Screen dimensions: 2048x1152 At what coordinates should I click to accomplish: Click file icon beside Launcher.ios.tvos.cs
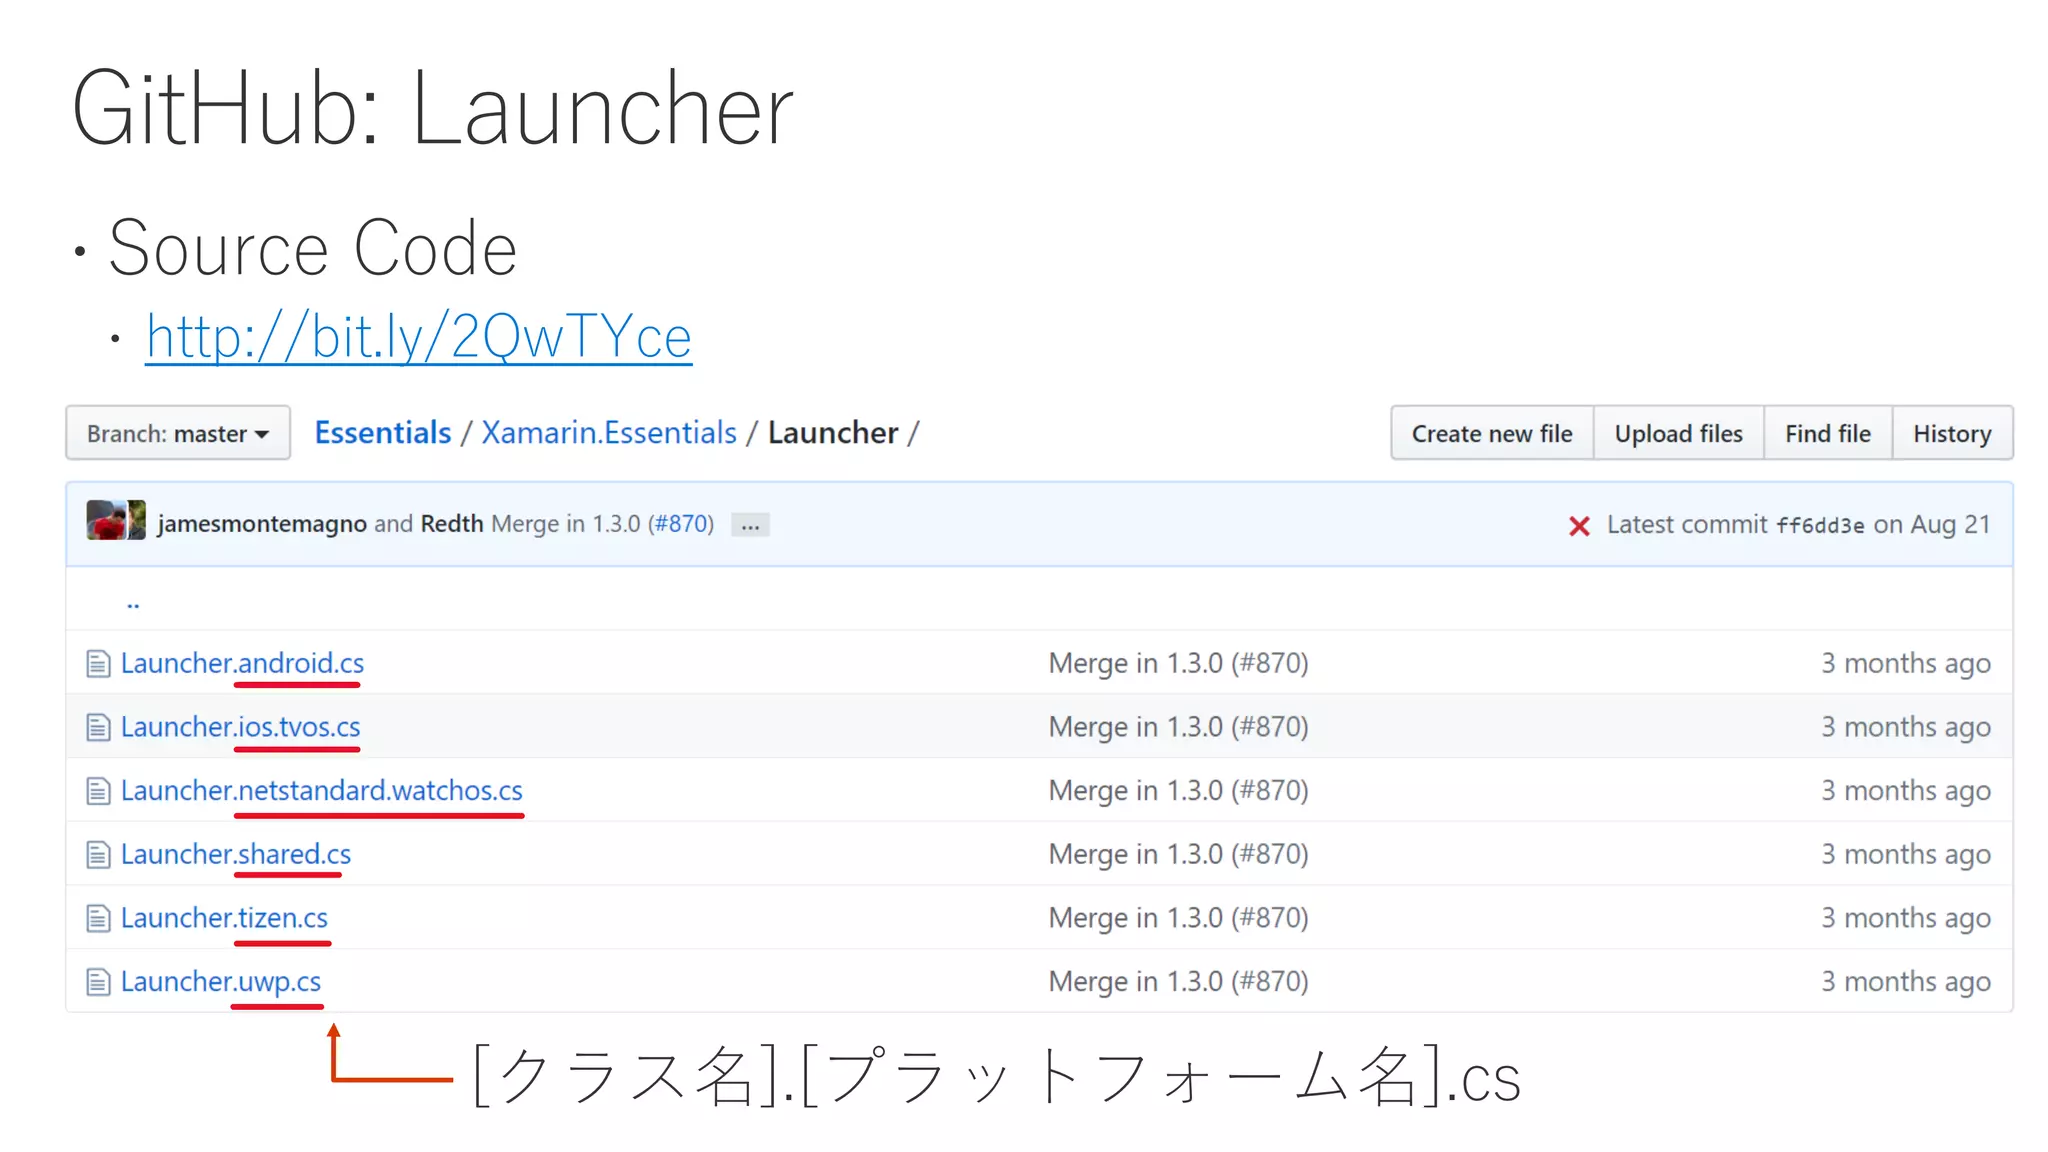tap(98, 728)
